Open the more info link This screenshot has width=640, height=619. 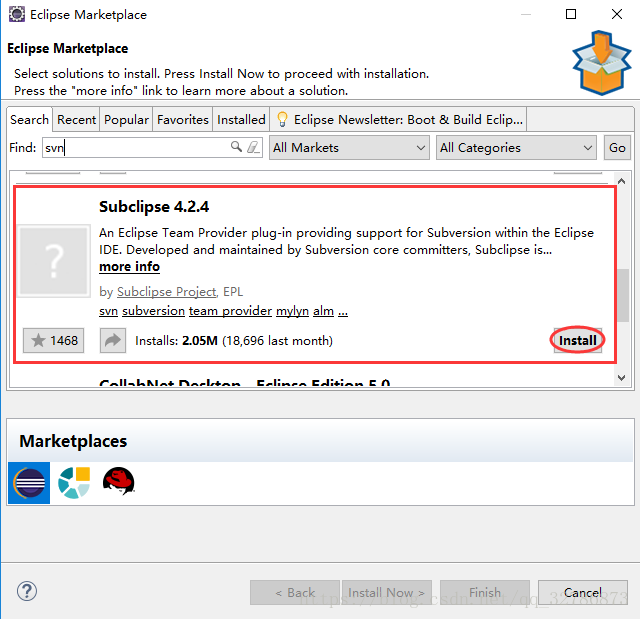click(x=129, y=266)
